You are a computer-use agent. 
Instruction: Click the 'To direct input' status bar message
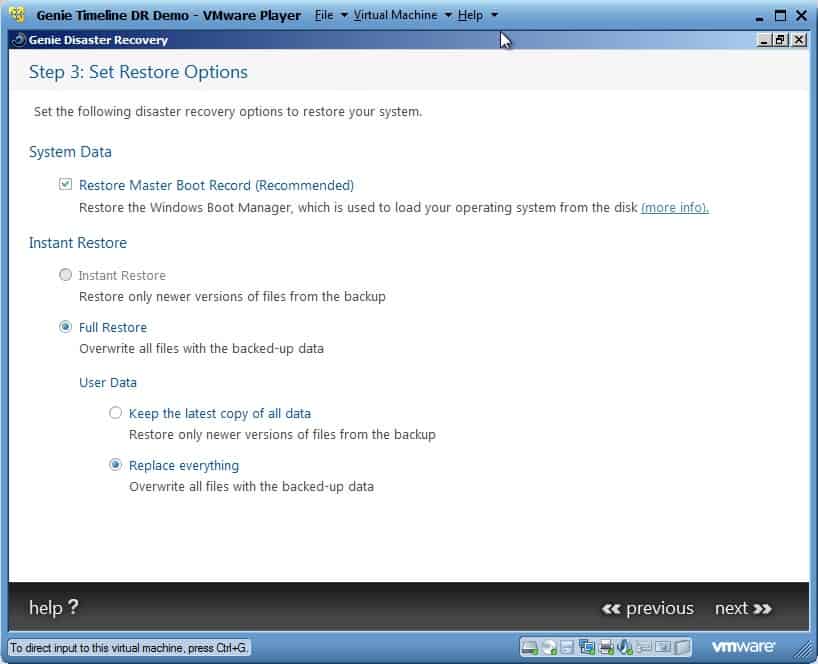(x=128, y=648)
